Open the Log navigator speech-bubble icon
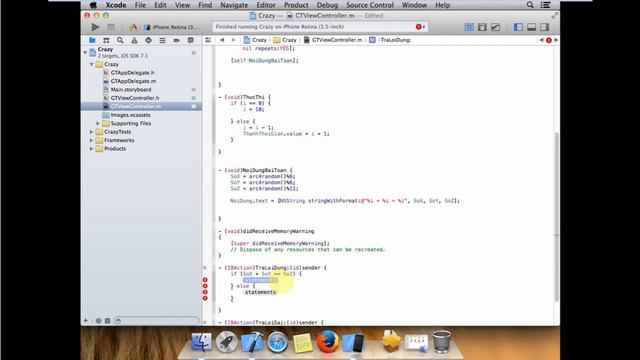This screenshot has width=640, height=360. pos(190,40)
